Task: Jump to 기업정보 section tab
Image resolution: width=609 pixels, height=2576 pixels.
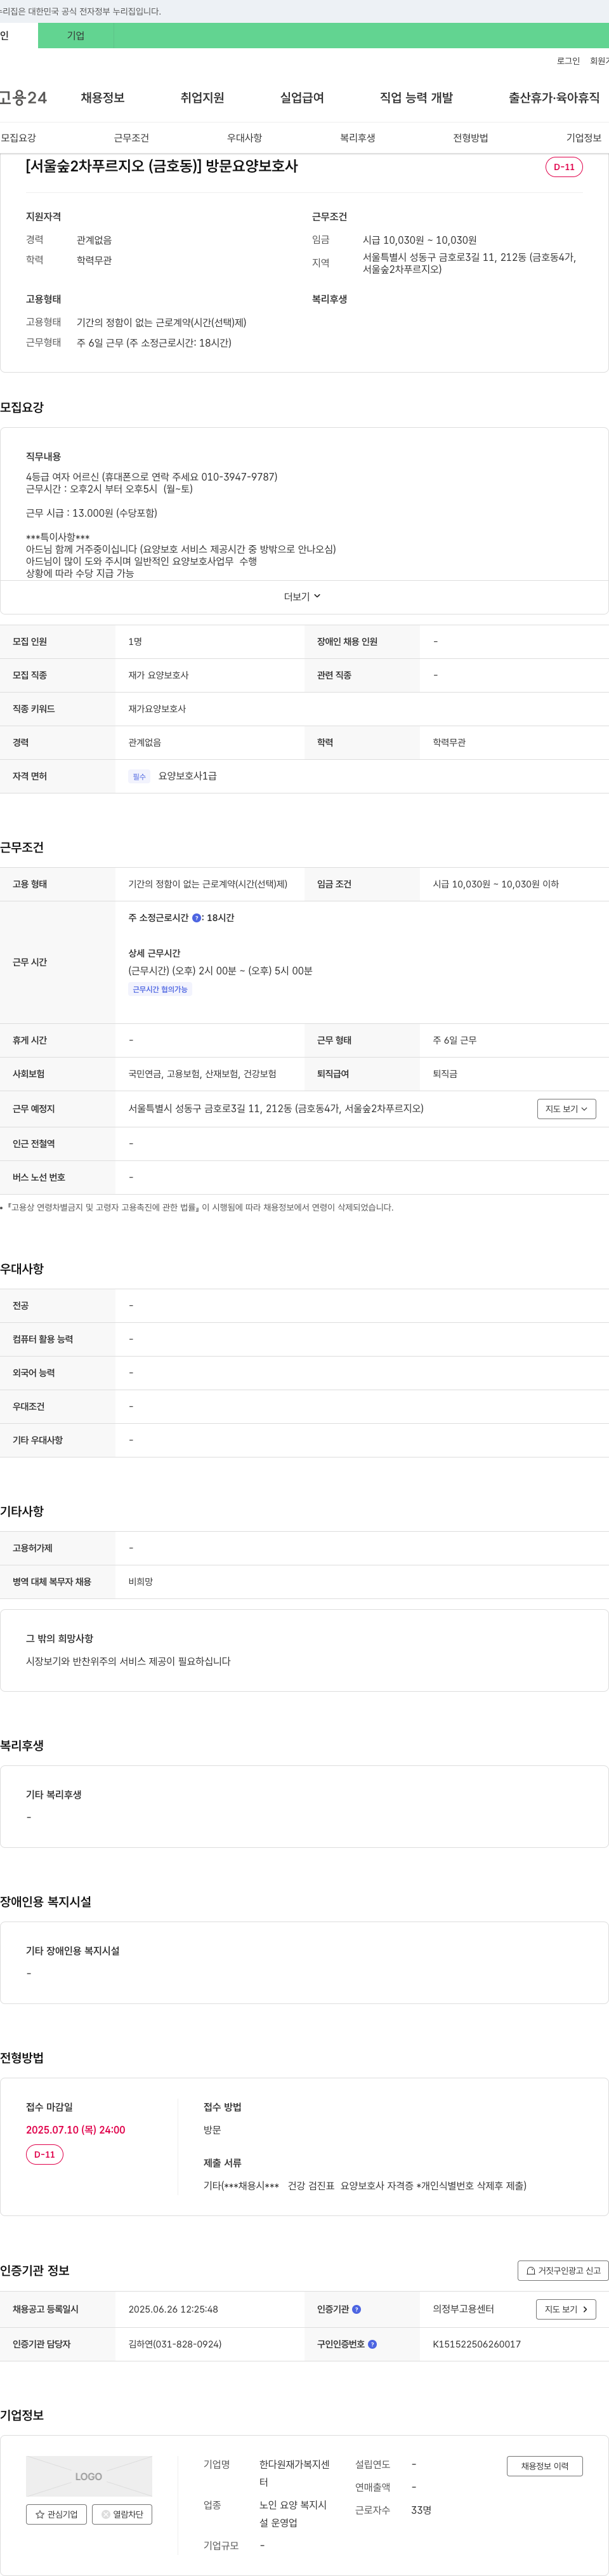Action: [x=584, y=138]
